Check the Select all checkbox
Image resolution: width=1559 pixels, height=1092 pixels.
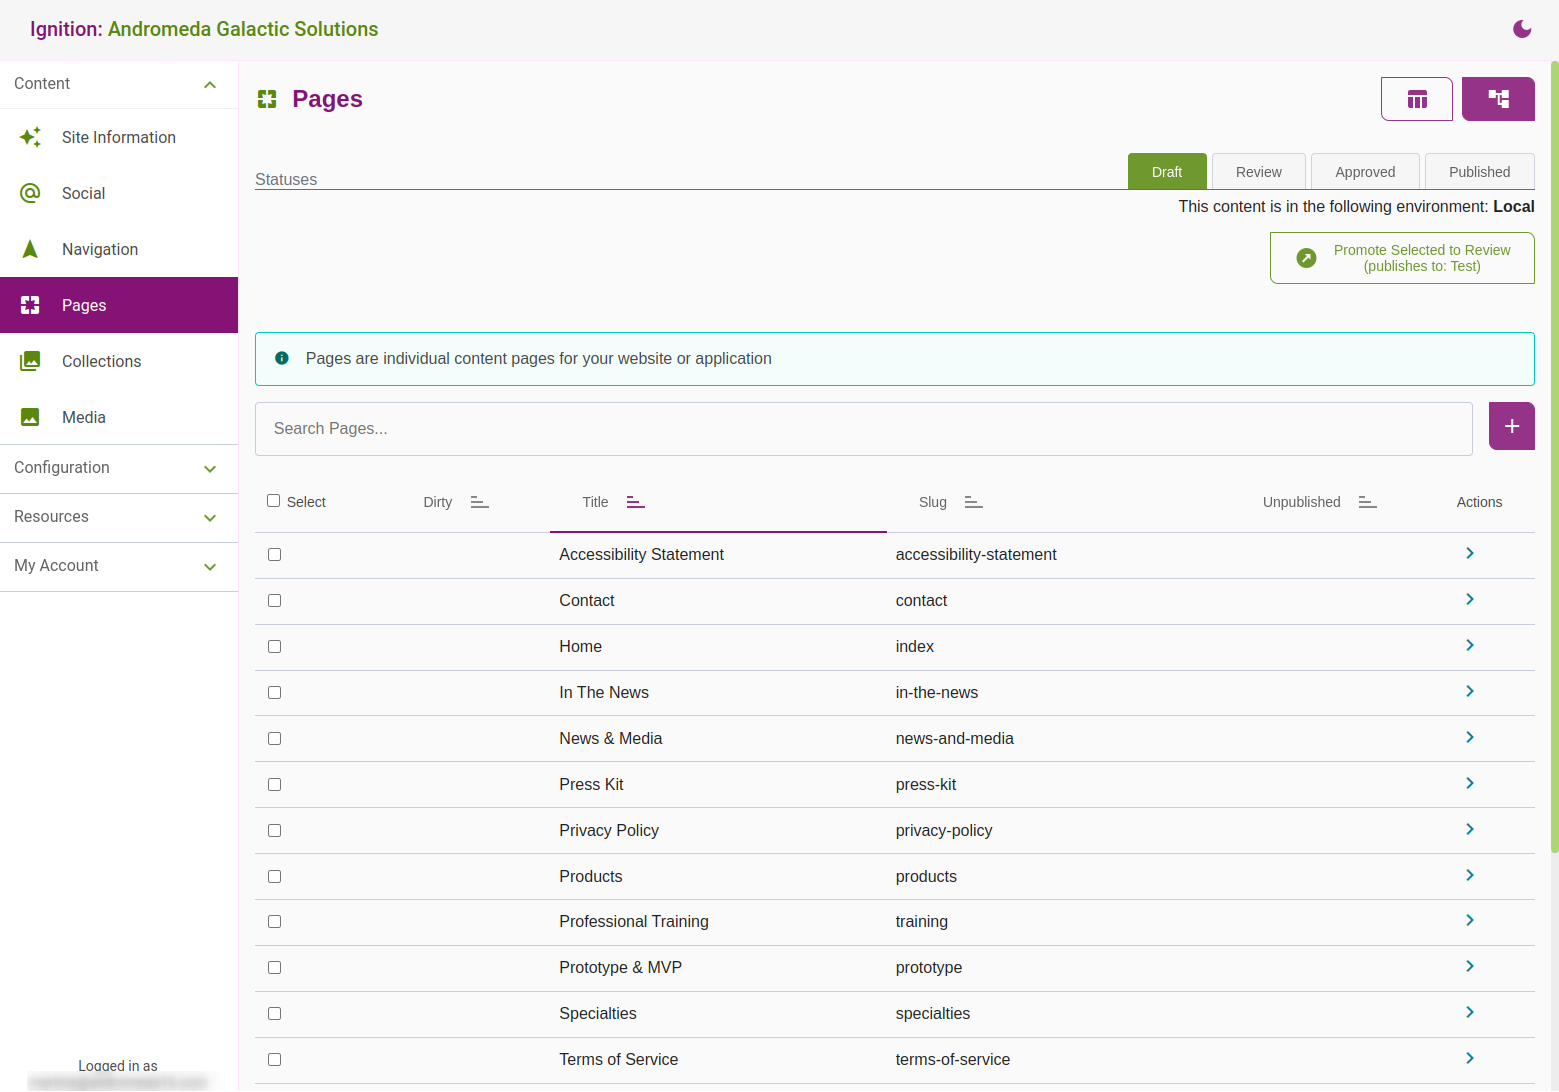[273, 501]
